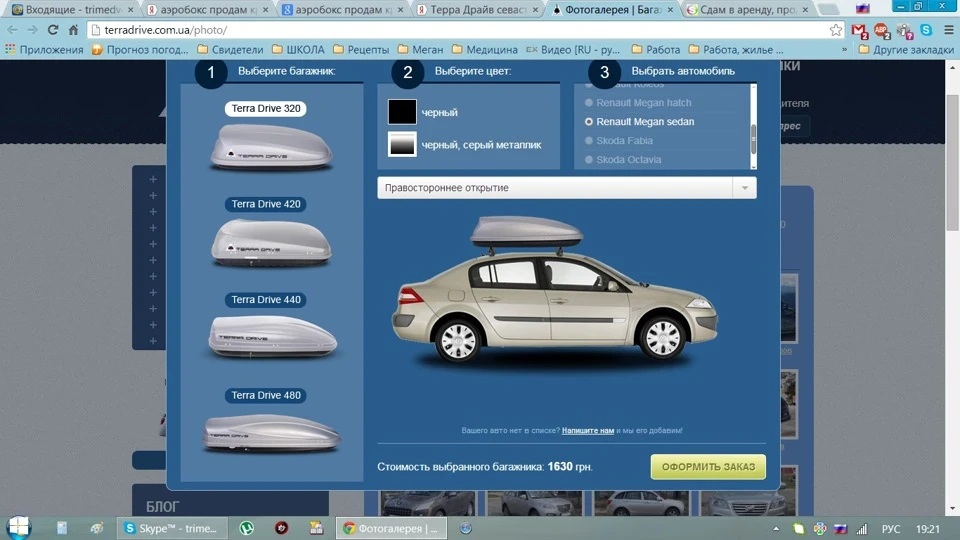Close the Сдам в аренду tab
Image resolution: width=960 pixels, height=540 pixels.
pyautogui.click(x=805, y=10)
